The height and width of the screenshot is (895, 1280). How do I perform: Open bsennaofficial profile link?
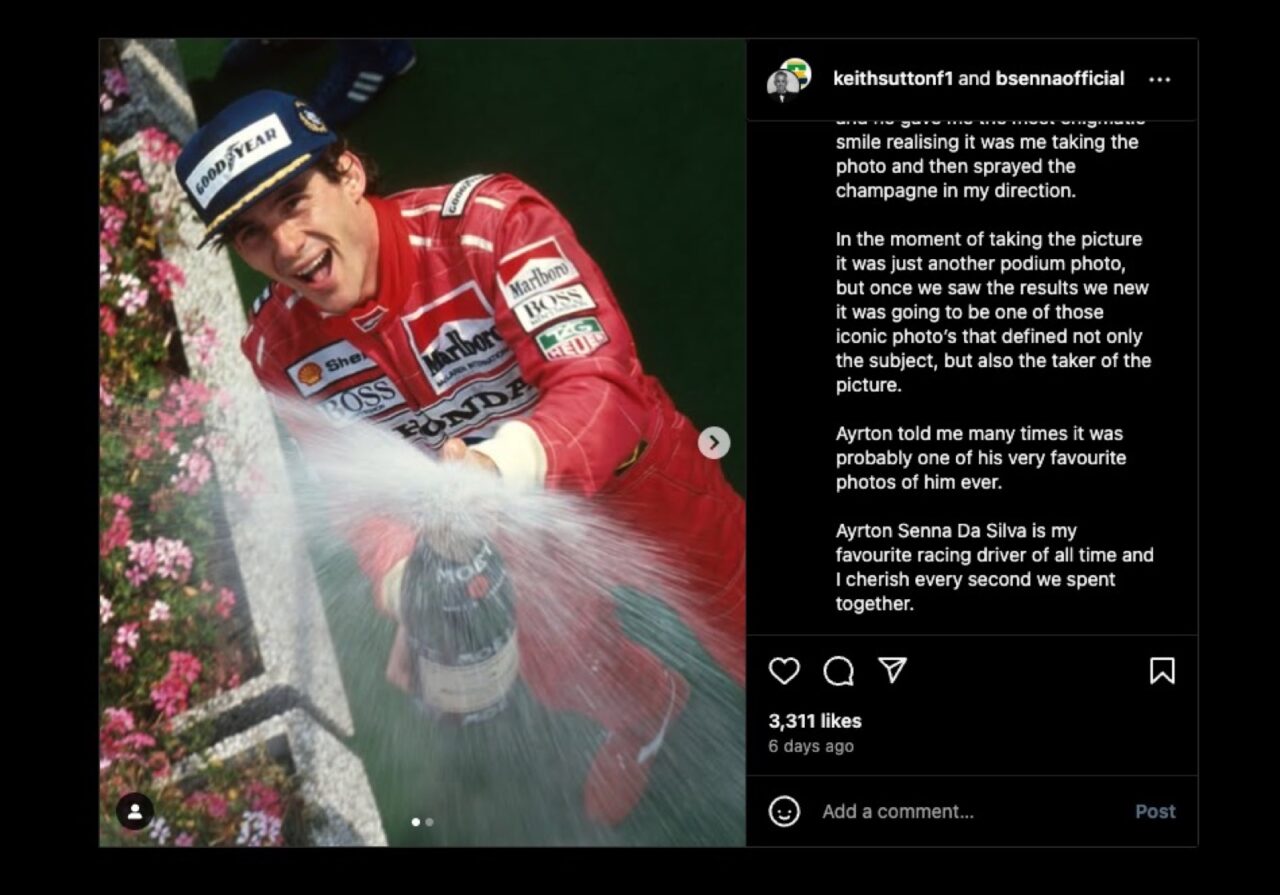(x=1060, y=79)
